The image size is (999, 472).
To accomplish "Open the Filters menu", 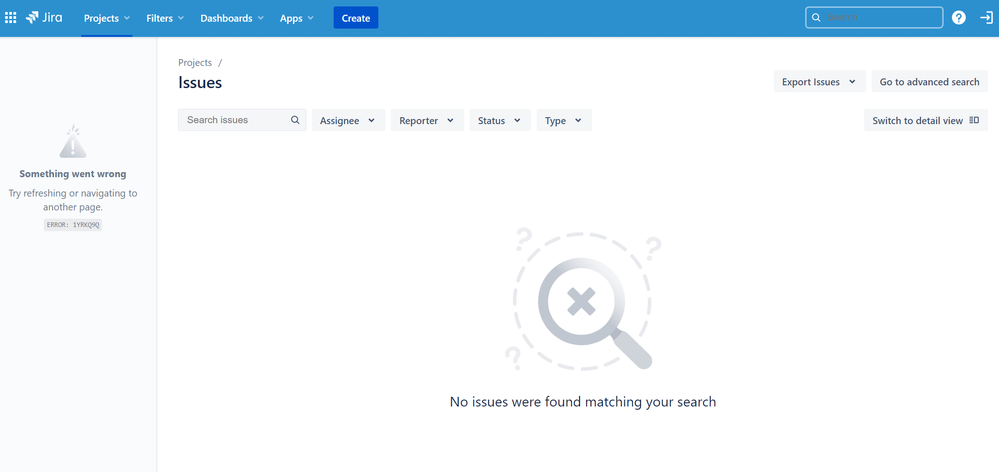I will (165, 18).
